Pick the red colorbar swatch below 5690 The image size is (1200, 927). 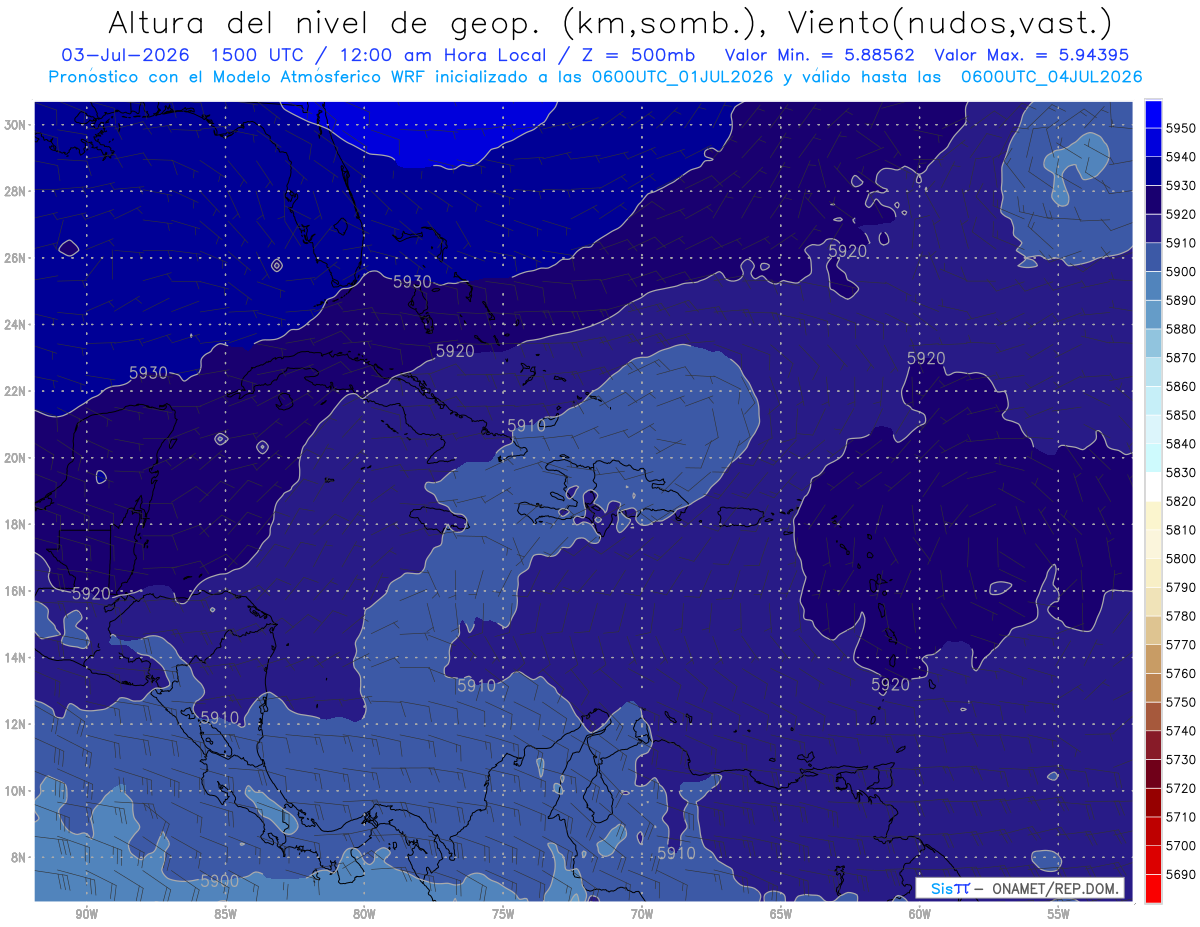[1153, 888]
